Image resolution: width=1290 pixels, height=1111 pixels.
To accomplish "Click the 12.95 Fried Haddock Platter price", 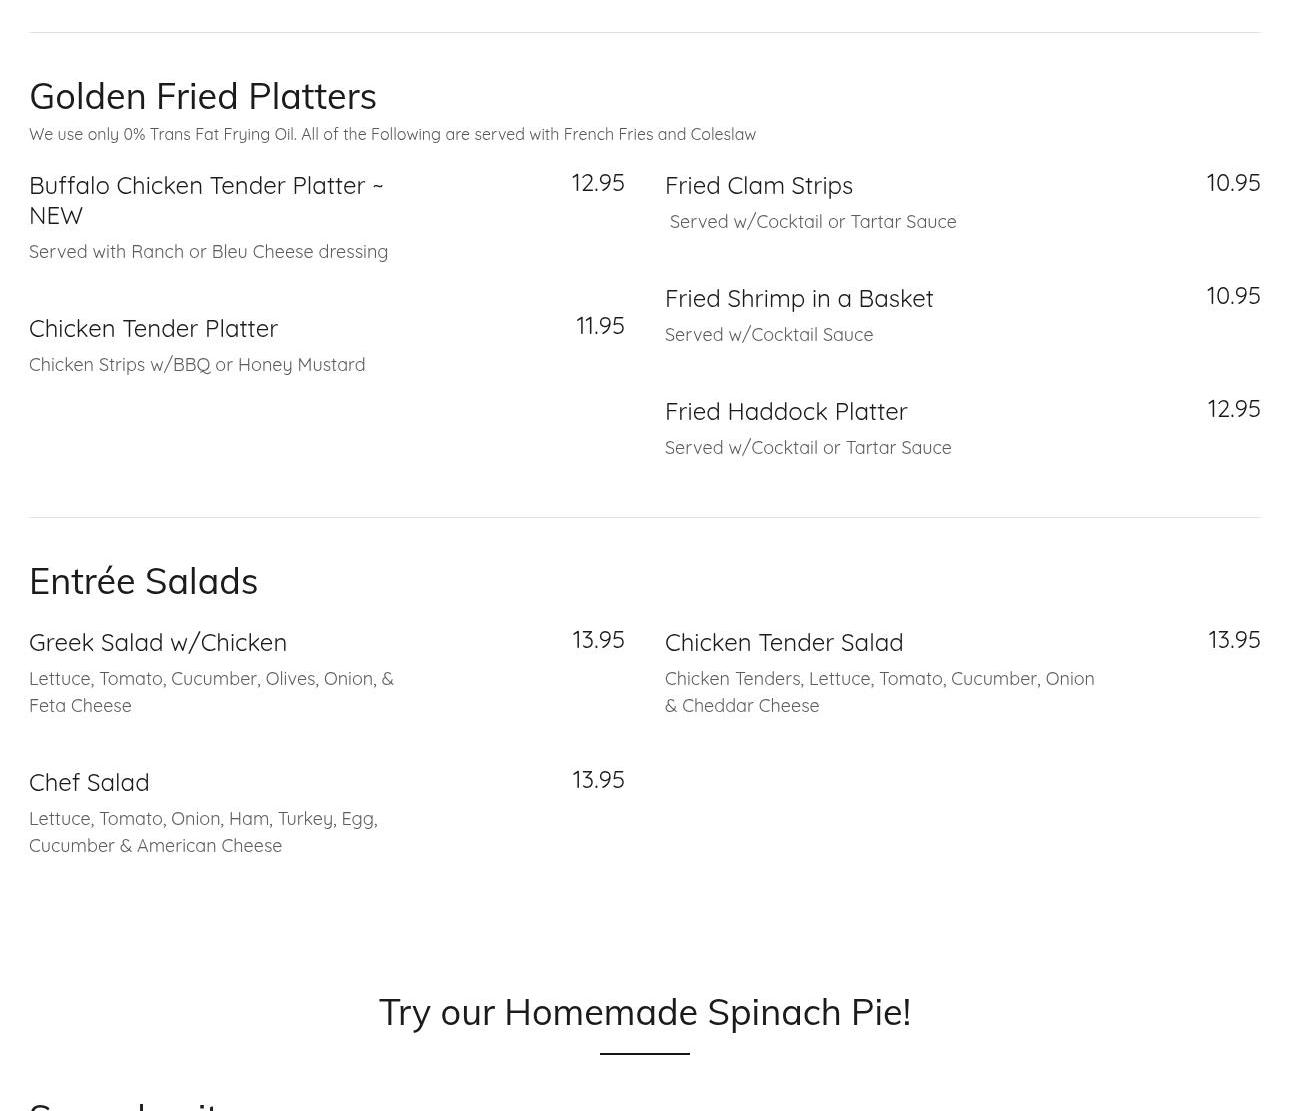I will pos(1234,409).
